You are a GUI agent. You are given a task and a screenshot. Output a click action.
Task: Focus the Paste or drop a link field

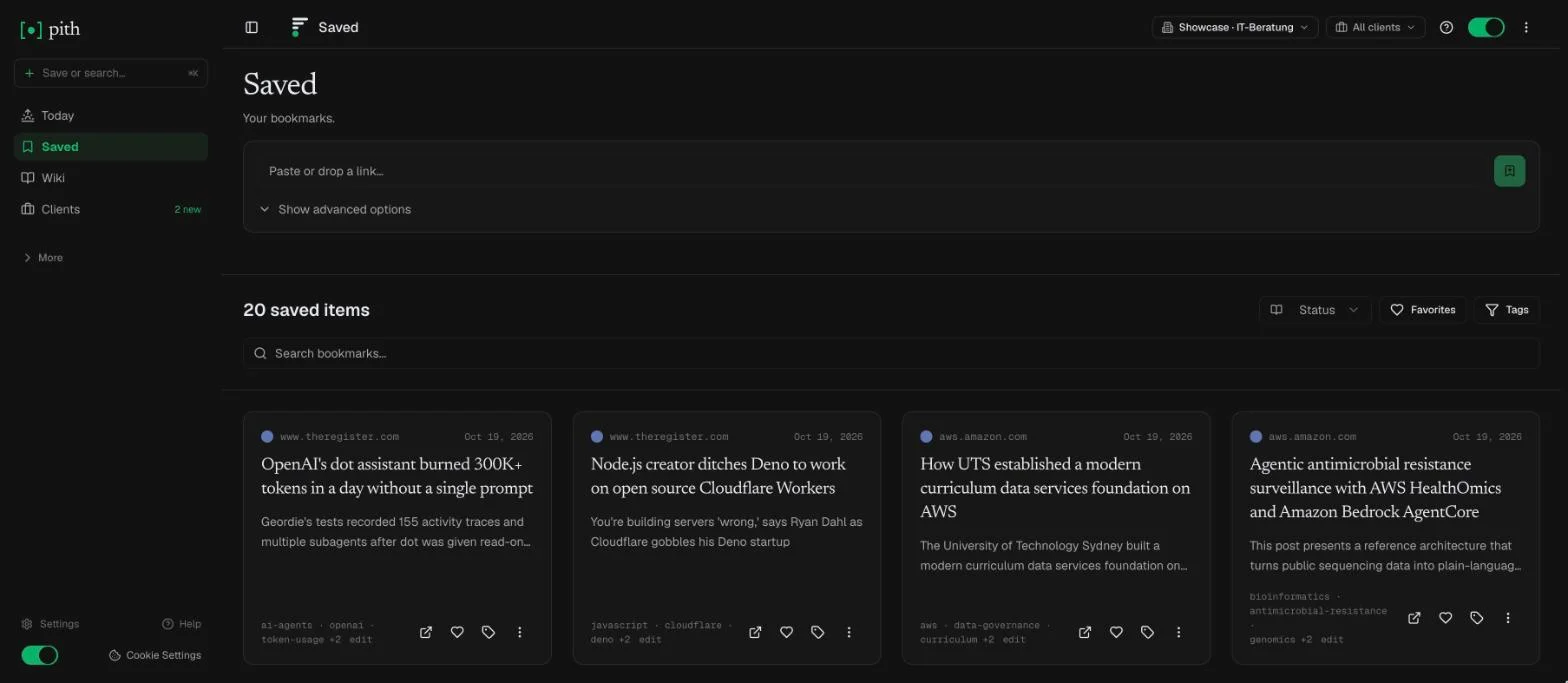pyautogui.click(x=875, y=171)
